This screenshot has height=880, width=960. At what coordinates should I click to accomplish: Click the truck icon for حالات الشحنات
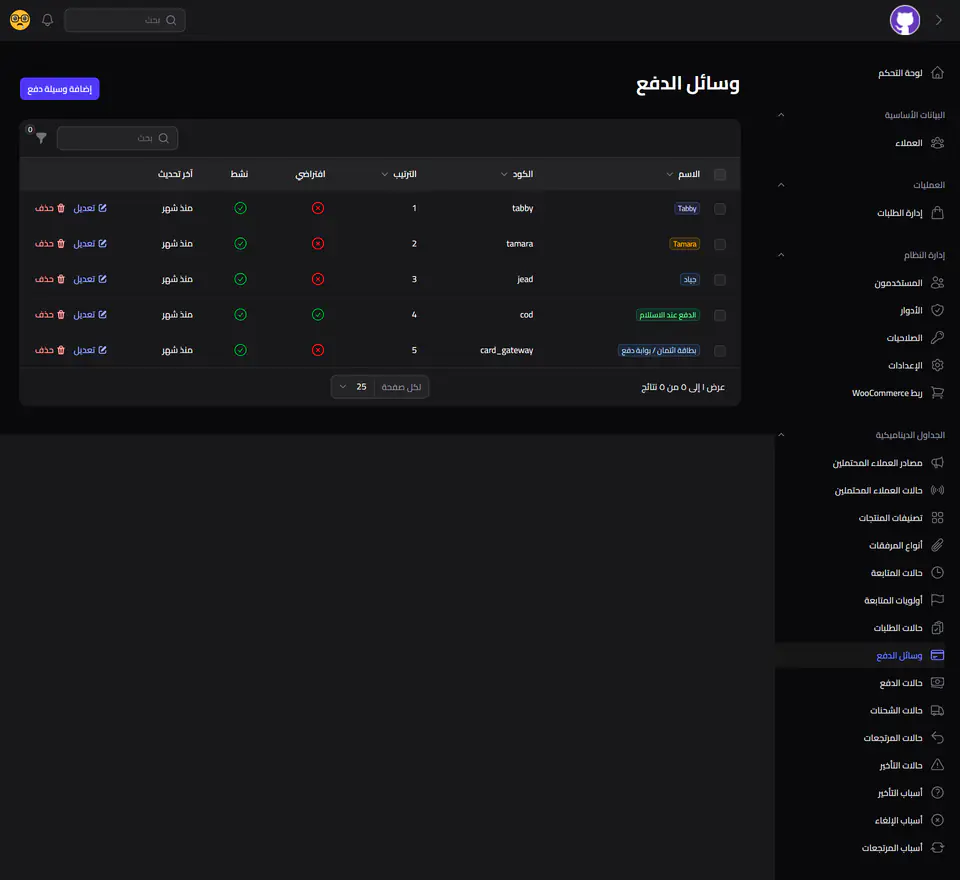(x=937, y=710)
